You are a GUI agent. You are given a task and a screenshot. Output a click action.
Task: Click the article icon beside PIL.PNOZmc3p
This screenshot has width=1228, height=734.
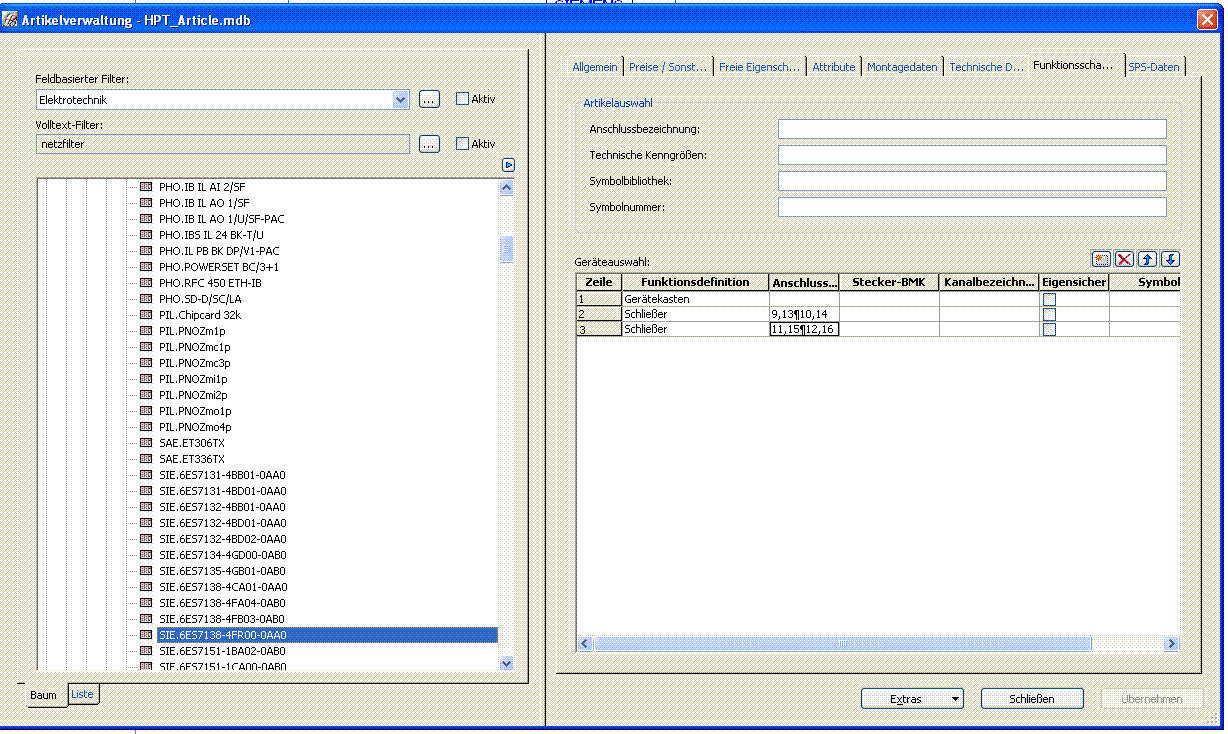[146, 363]
